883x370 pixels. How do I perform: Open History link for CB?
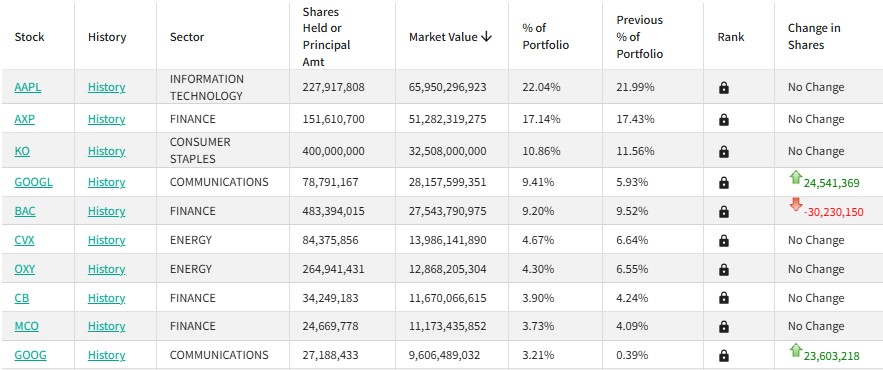coord(106,298)
